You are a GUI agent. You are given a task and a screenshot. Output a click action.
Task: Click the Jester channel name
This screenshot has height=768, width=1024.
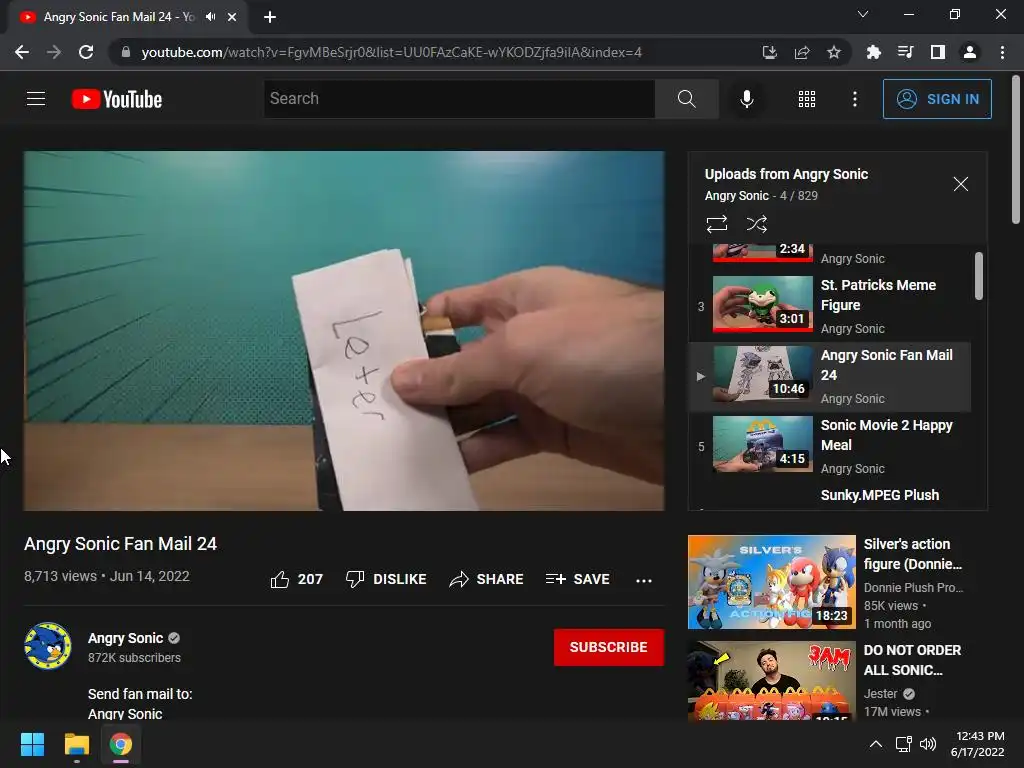[x=880, y=694]
